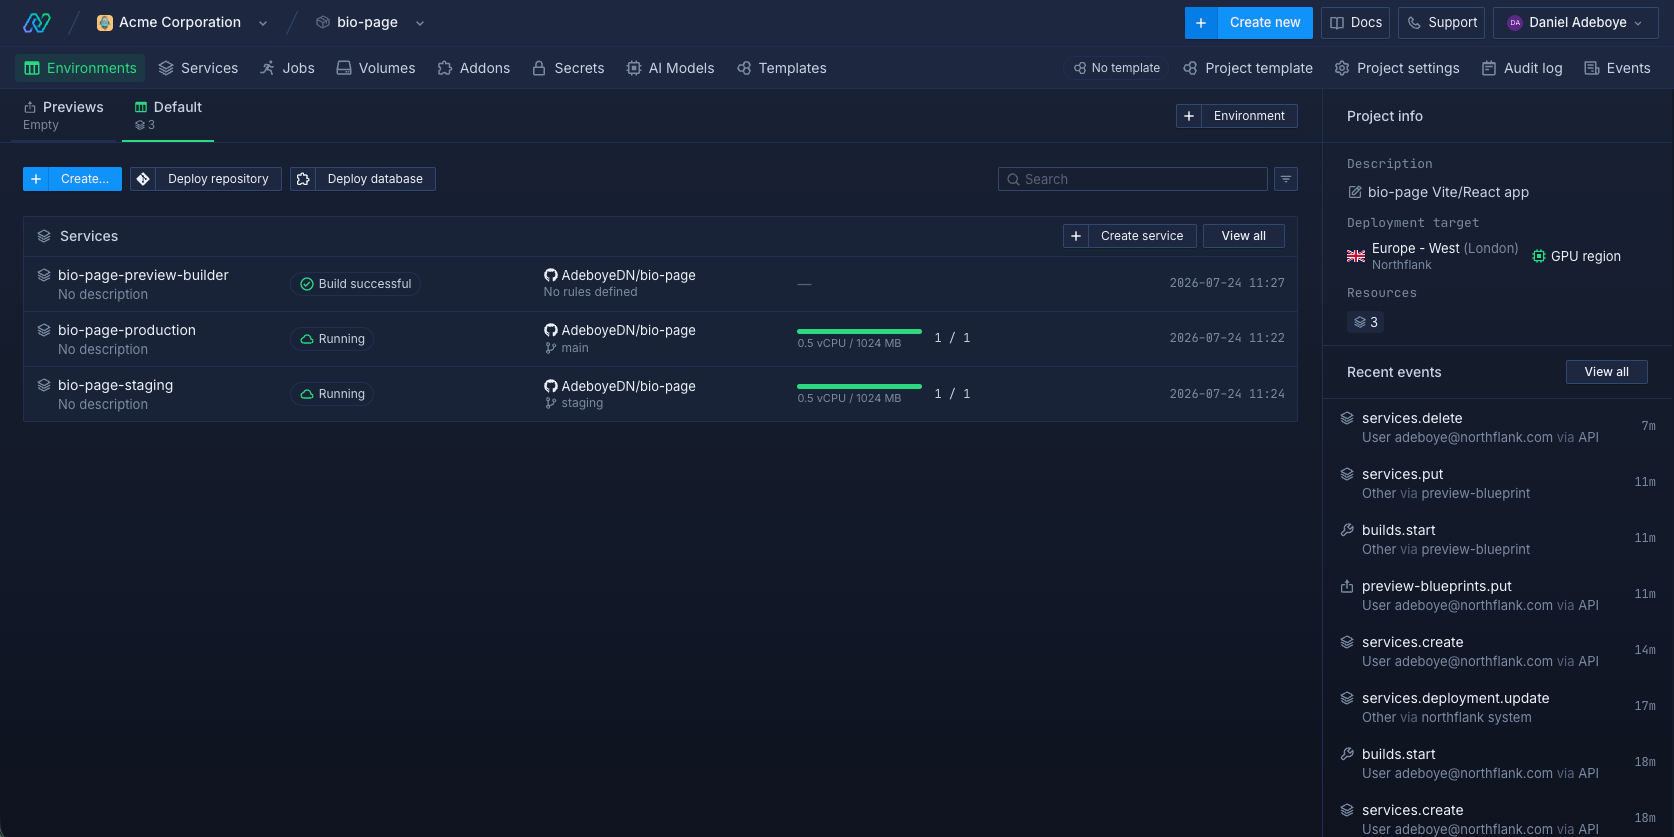The height and width of the screenshot is (837, 1674).
Task: Click the Deploy database puzzle icon
Action: 303,179
